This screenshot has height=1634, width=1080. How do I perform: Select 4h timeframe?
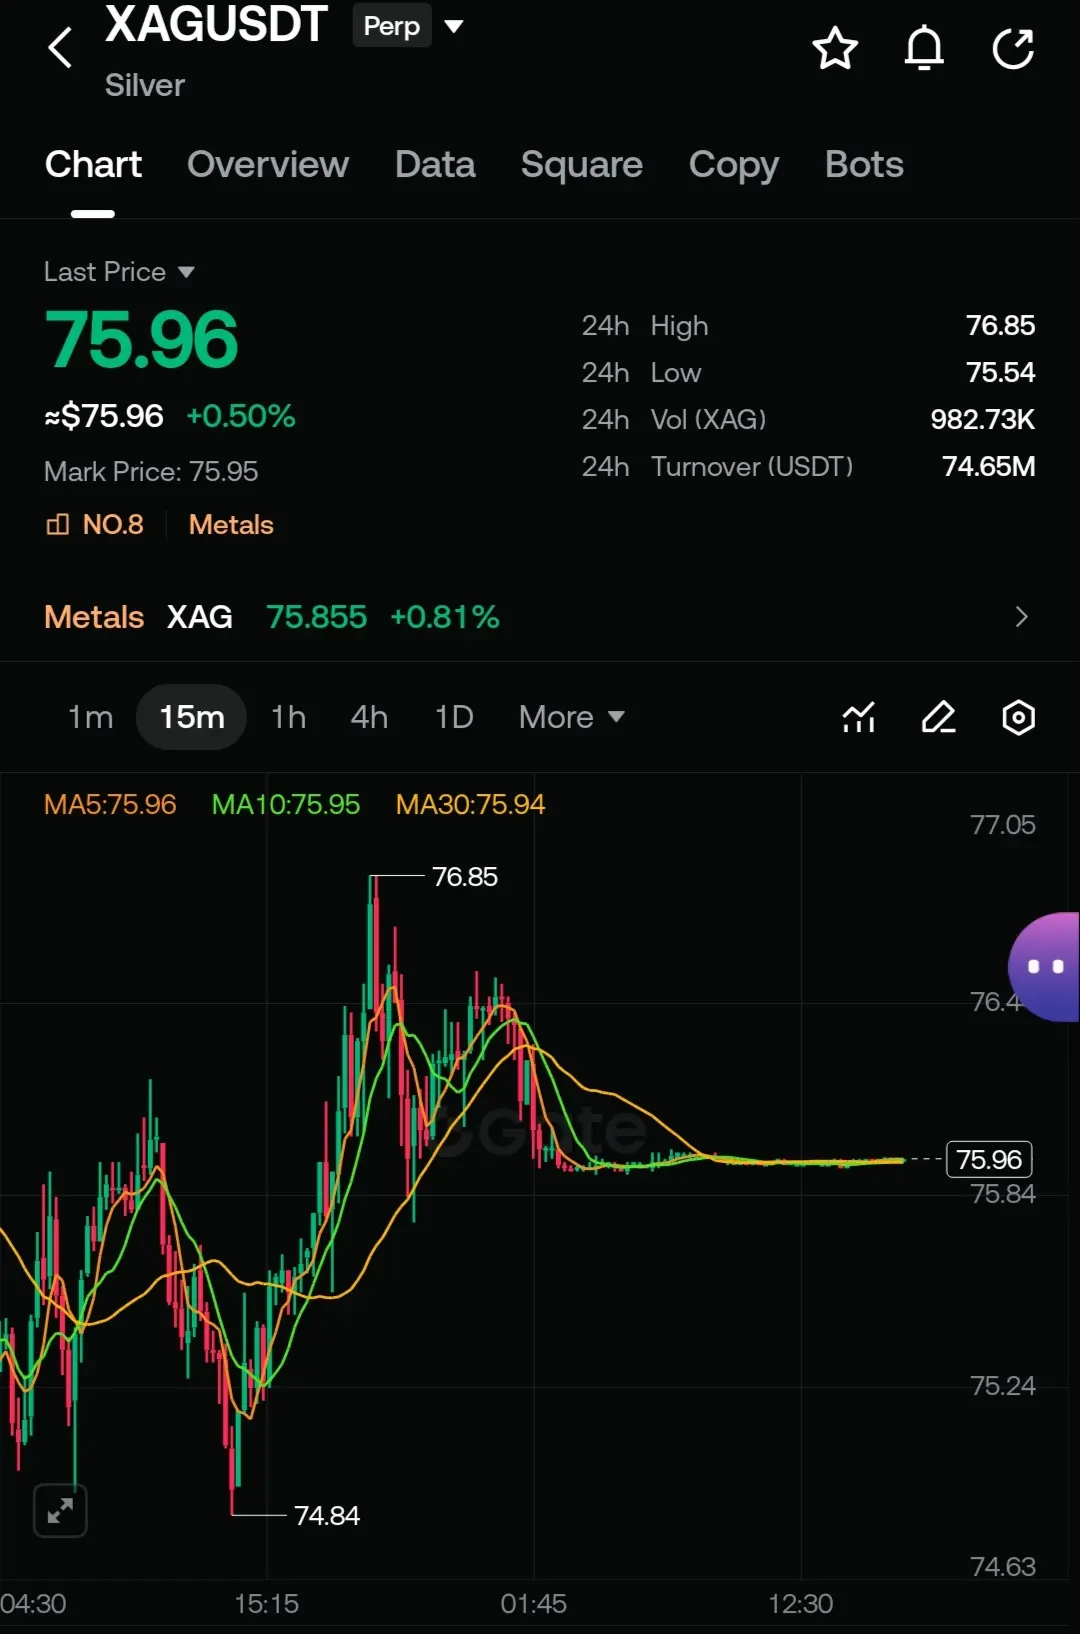point(369,717)
